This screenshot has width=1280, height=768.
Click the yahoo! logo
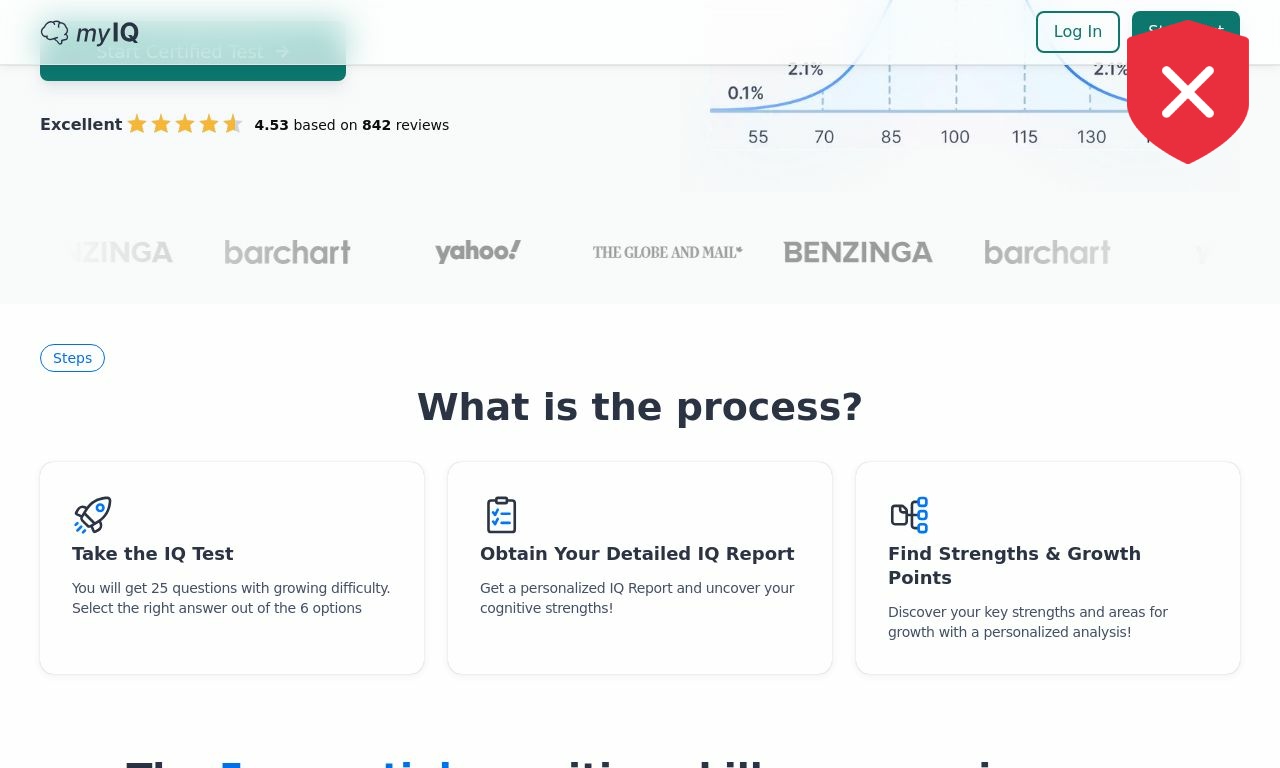(x=478, y=252)
